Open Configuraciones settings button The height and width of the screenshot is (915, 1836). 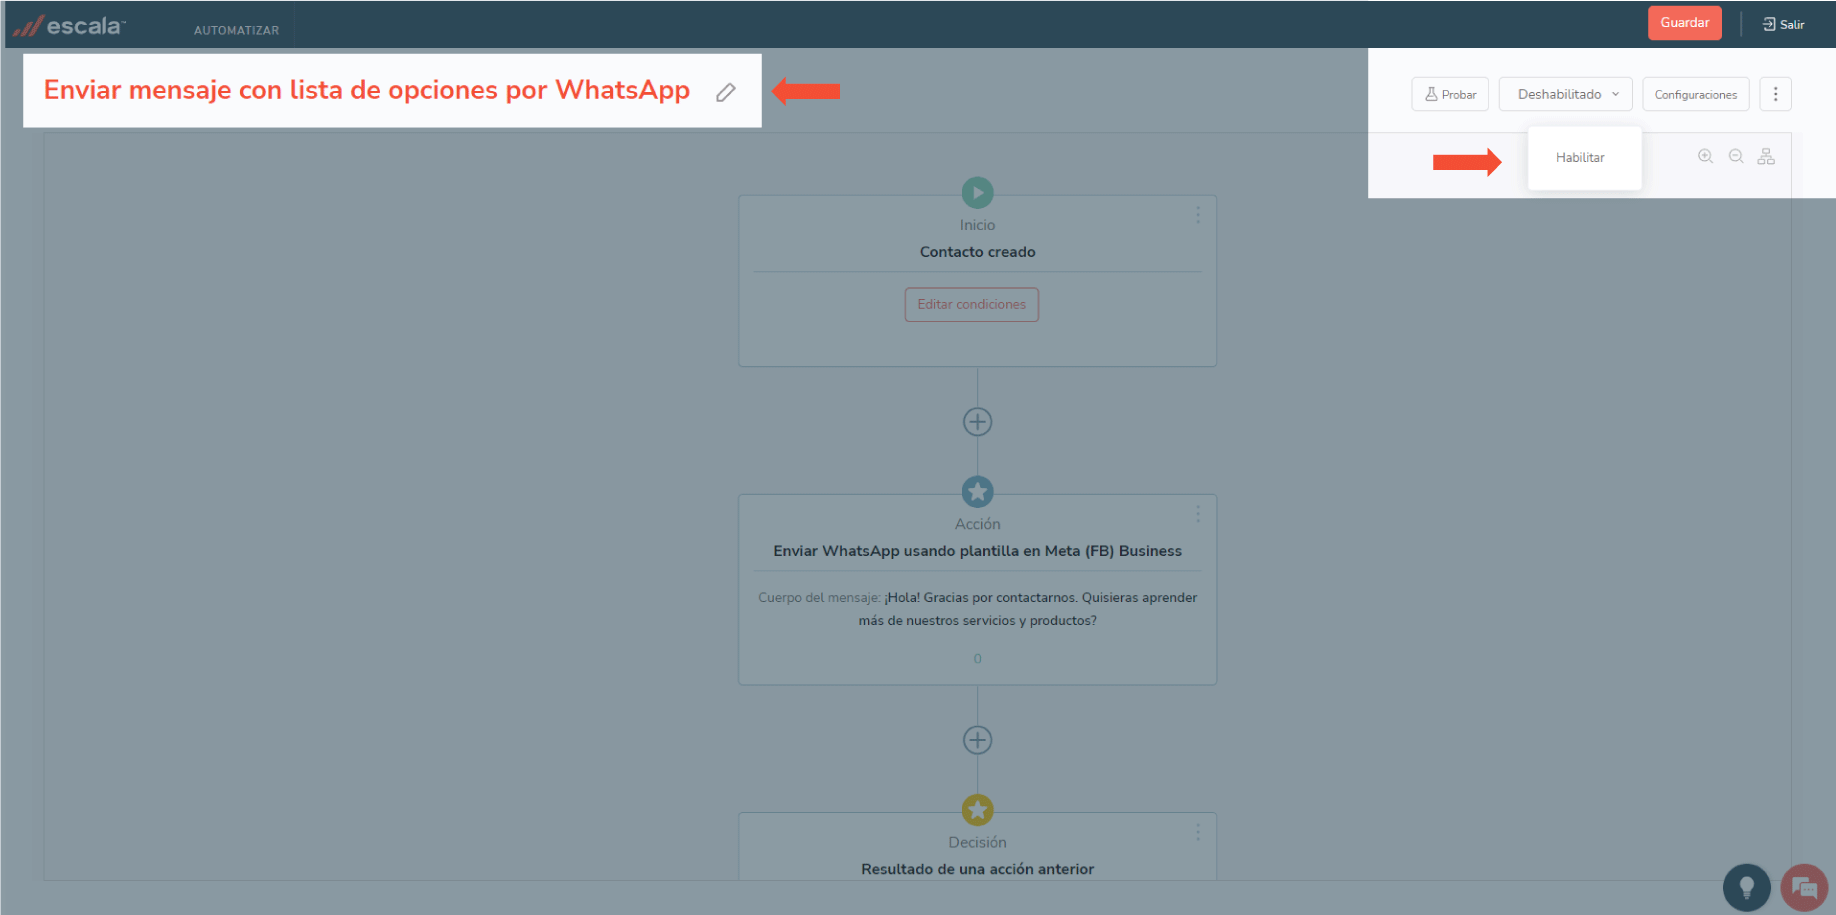point(1696,94)
